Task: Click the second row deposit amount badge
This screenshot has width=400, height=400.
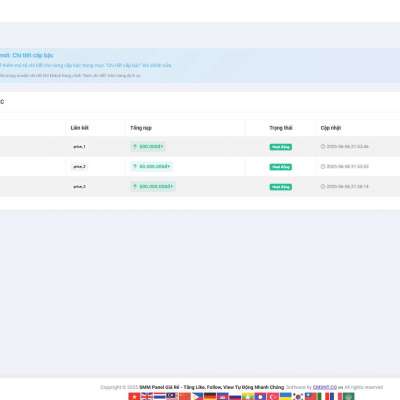Action: (151, 166)
